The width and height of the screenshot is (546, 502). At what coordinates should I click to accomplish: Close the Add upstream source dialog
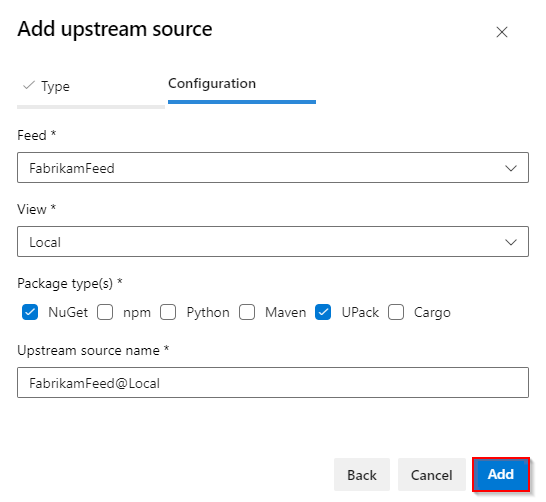point(501,32)
